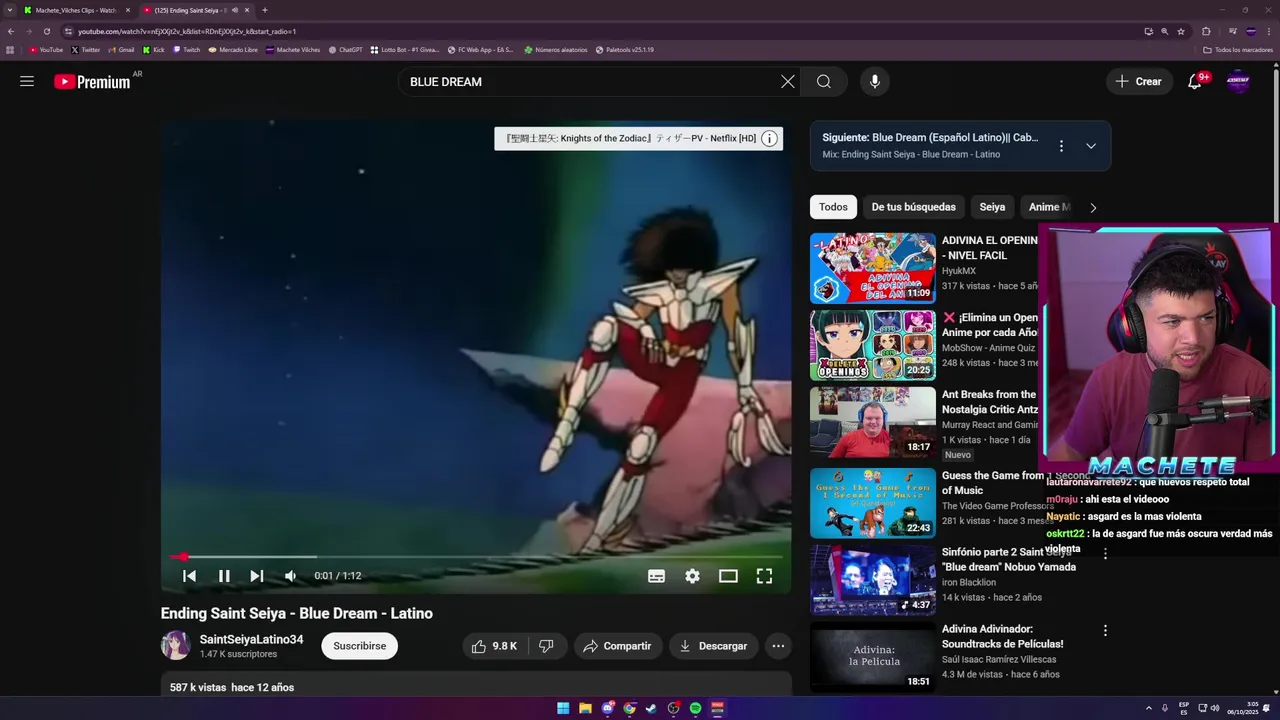Open the Twitch bookmark
Viewport: 1280px width, 720px height.
(186, 50)
